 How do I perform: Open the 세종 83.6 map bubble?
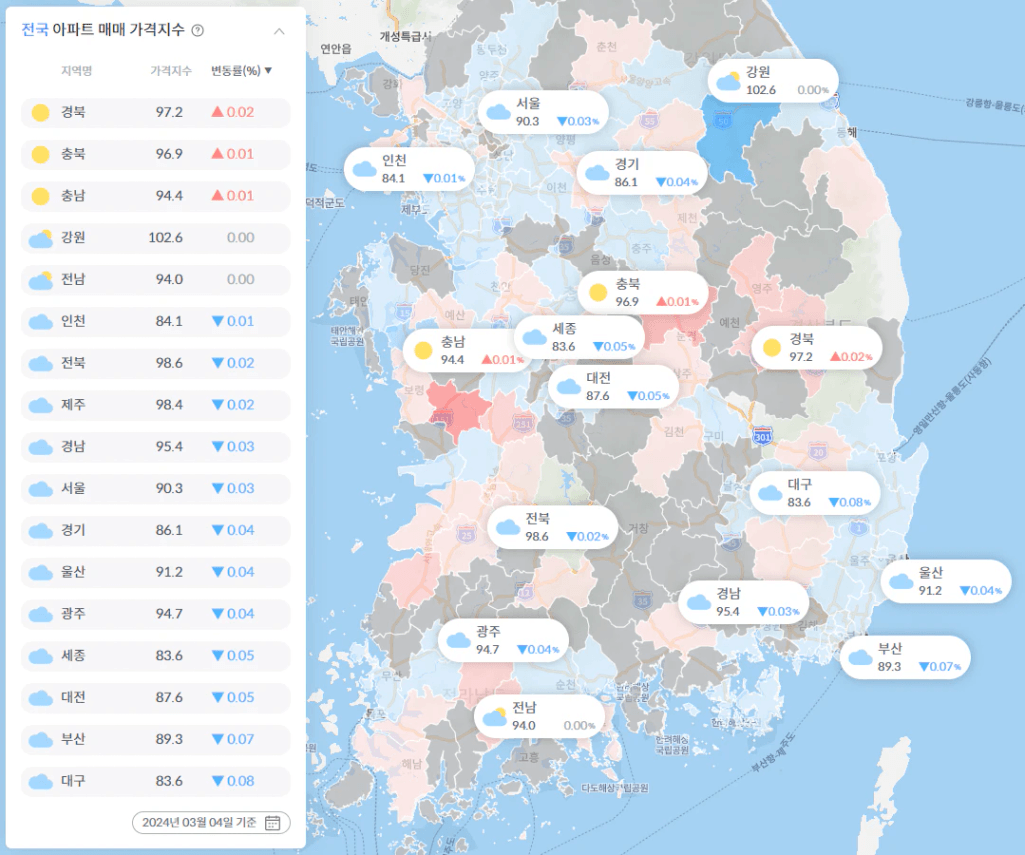pos(579,337)
